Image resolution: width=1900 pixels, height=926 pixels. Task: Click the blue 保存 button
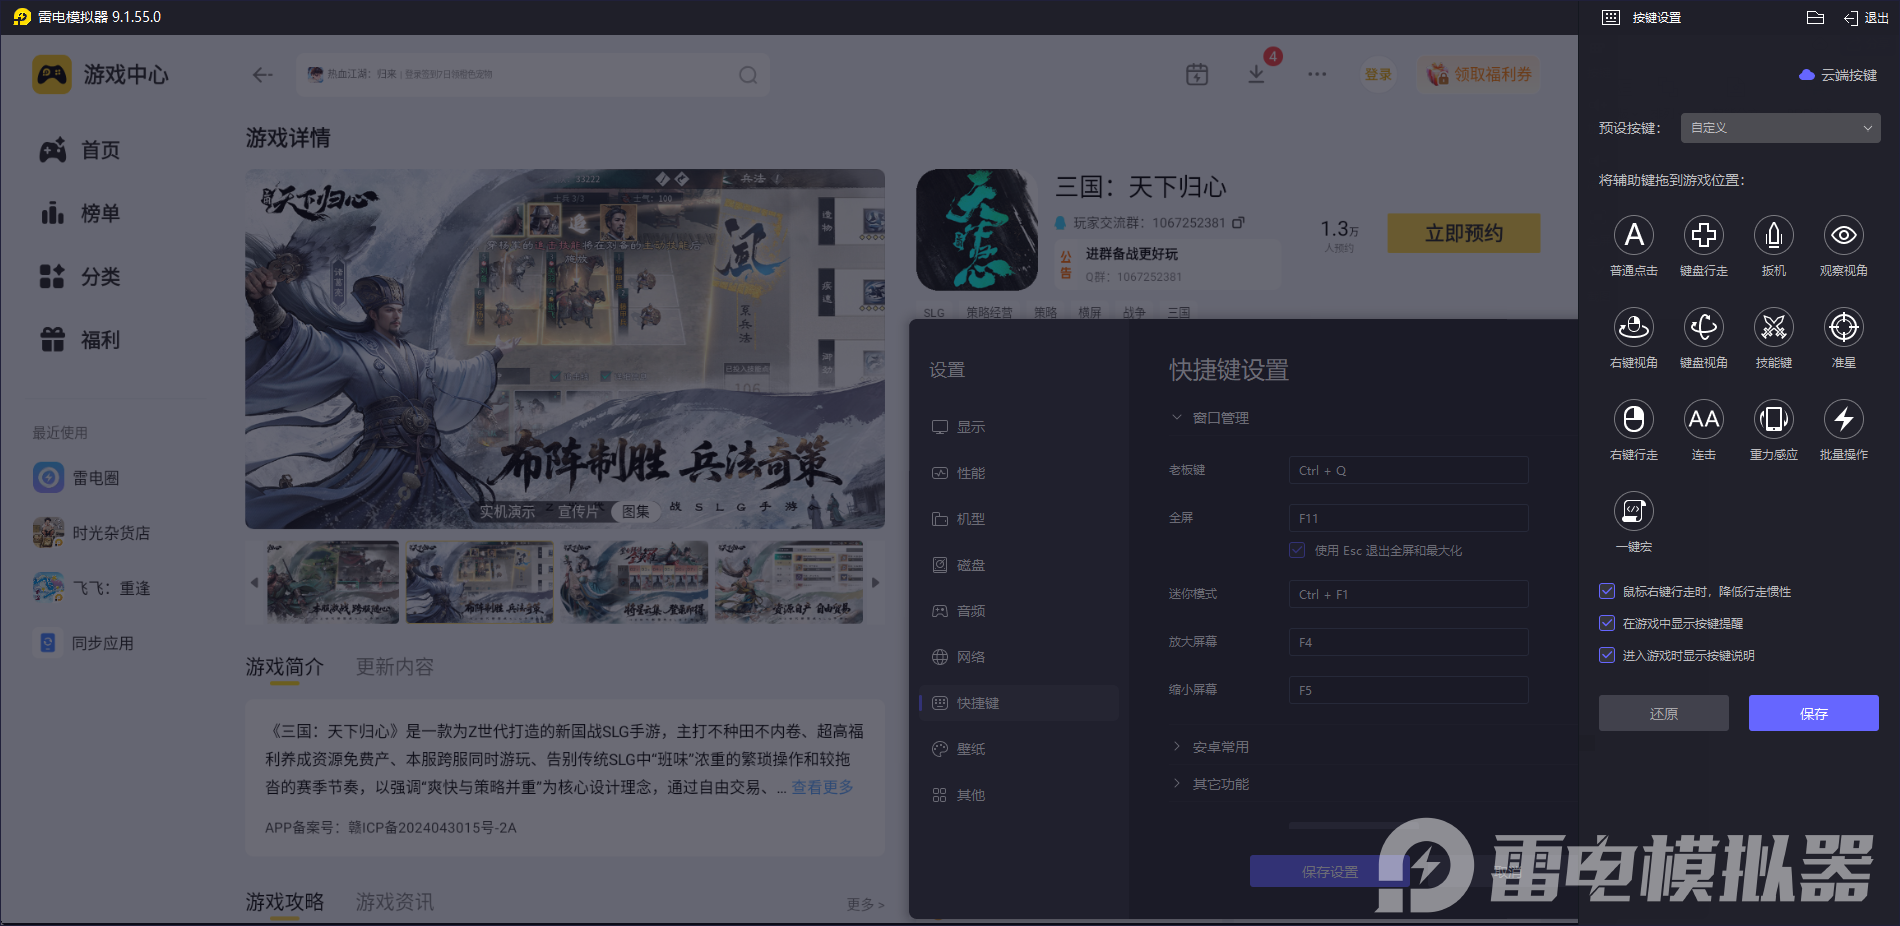coord(1813,713)
